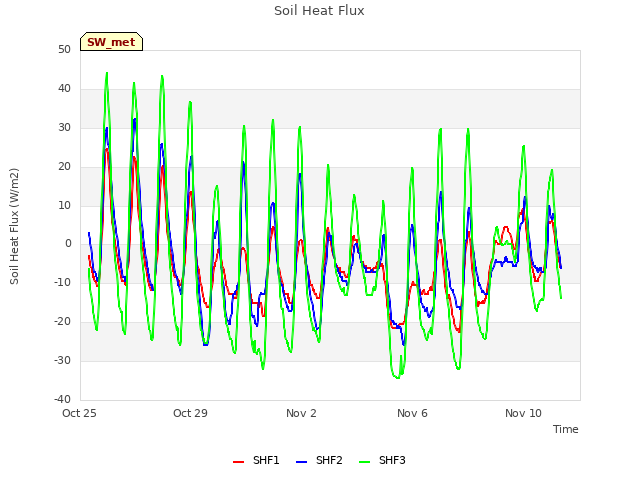Click the Soil Heat Flux (W/m2) axis title
The image size is (640, 480).
tap(14, 226)
